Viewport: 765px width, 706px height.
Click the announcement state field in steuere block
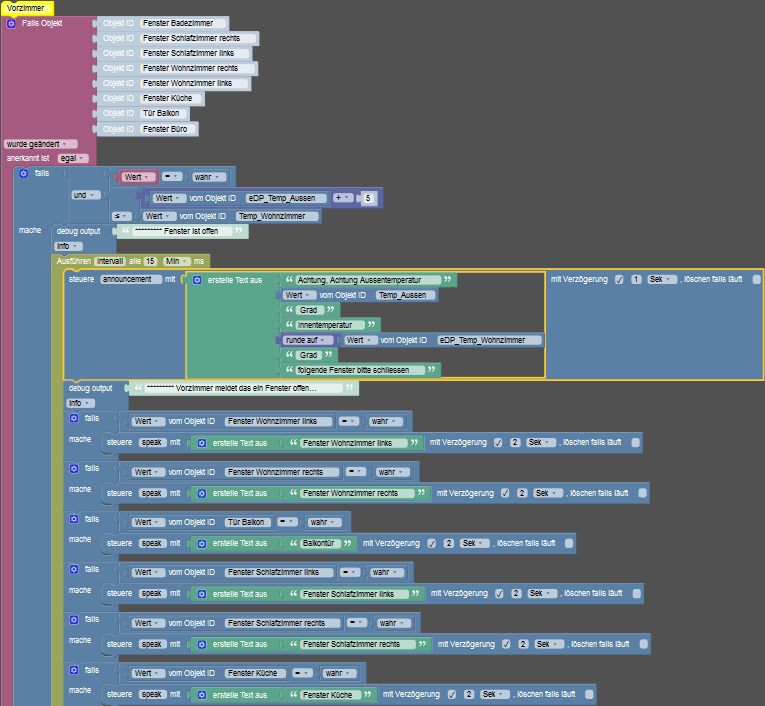click(x=130, y=279)
